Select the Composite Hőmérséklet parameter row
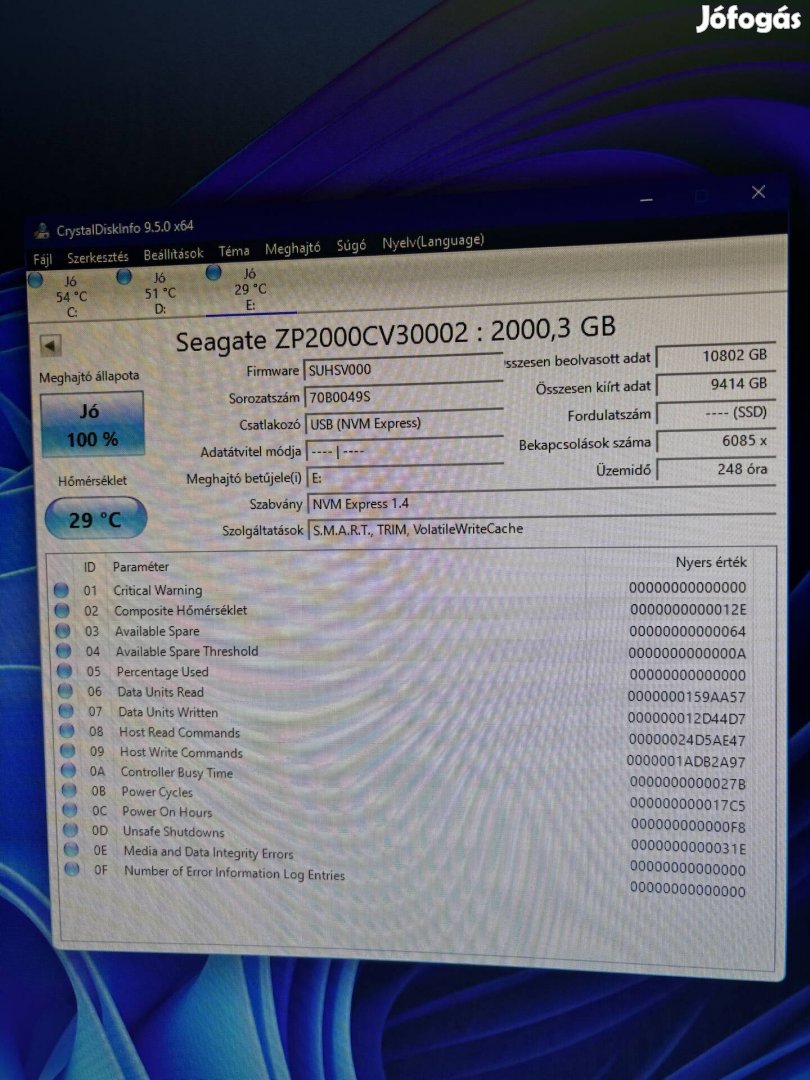Viewport: 810px width, 1080px height. click(401, 610)
